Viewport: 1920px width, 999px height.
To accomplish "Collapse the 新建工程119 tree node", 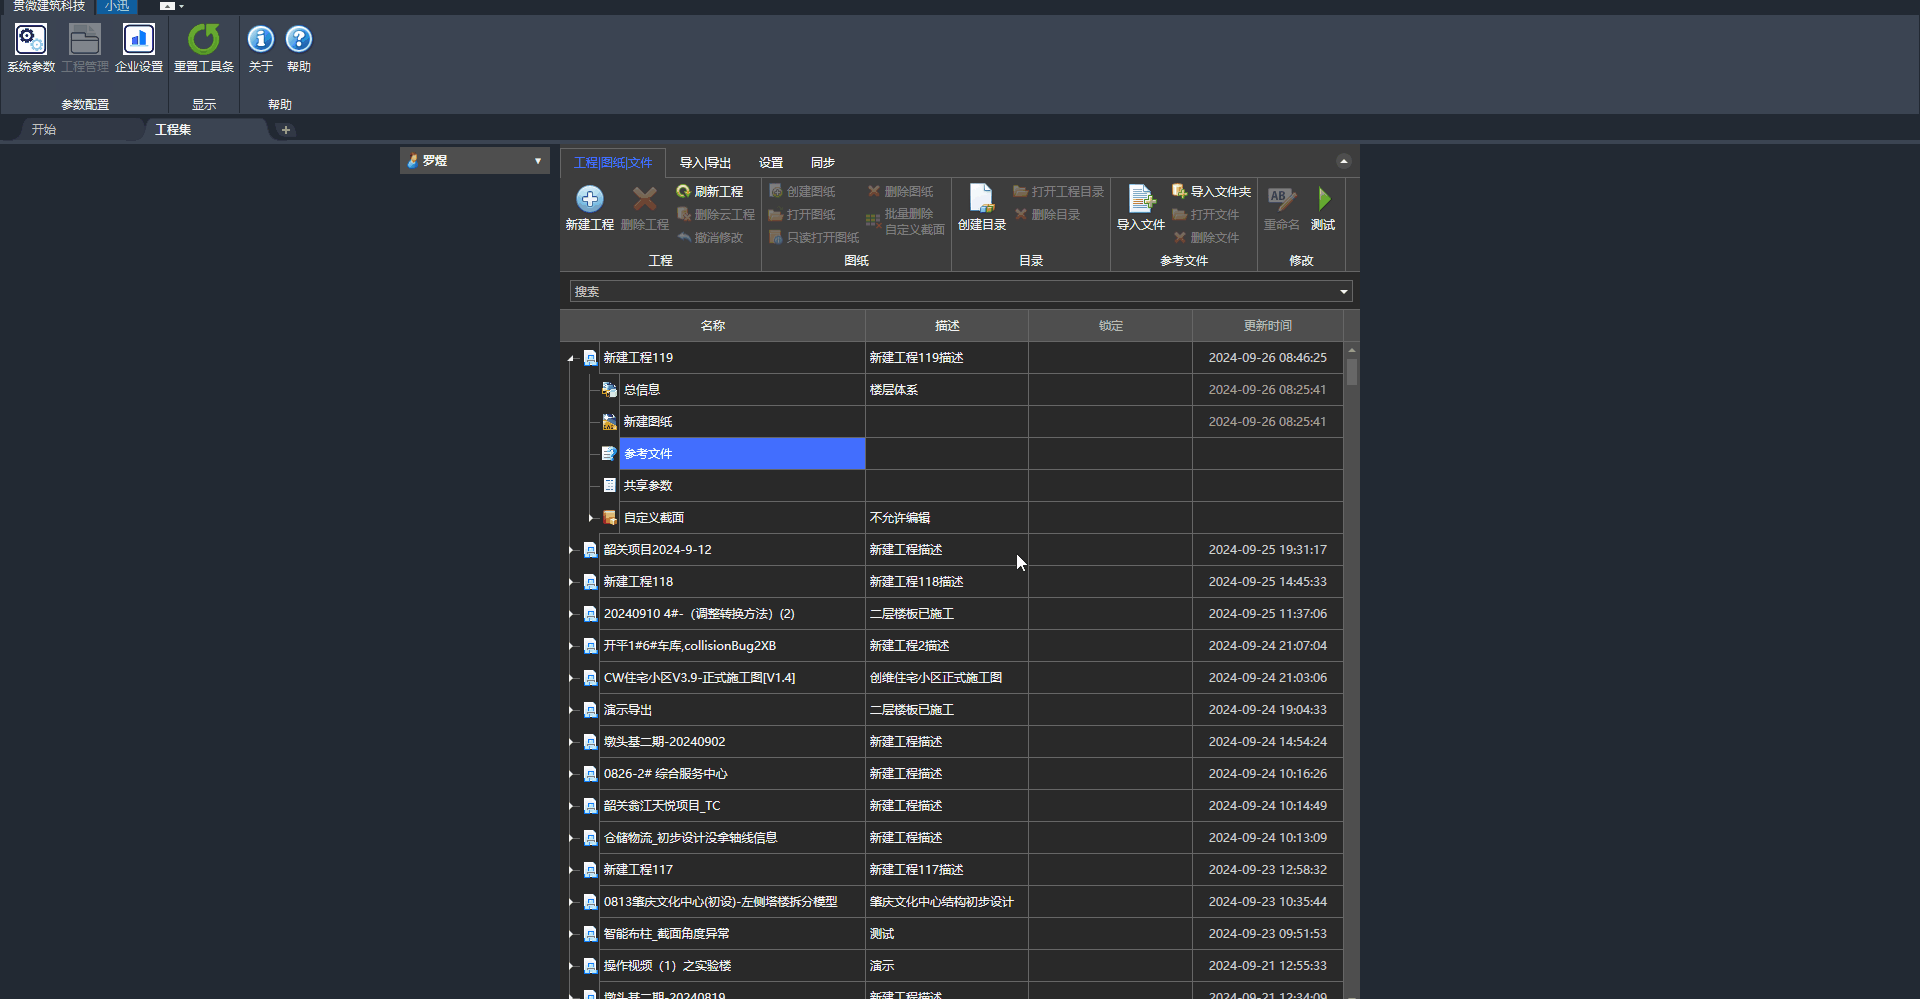I will (571, 358).
